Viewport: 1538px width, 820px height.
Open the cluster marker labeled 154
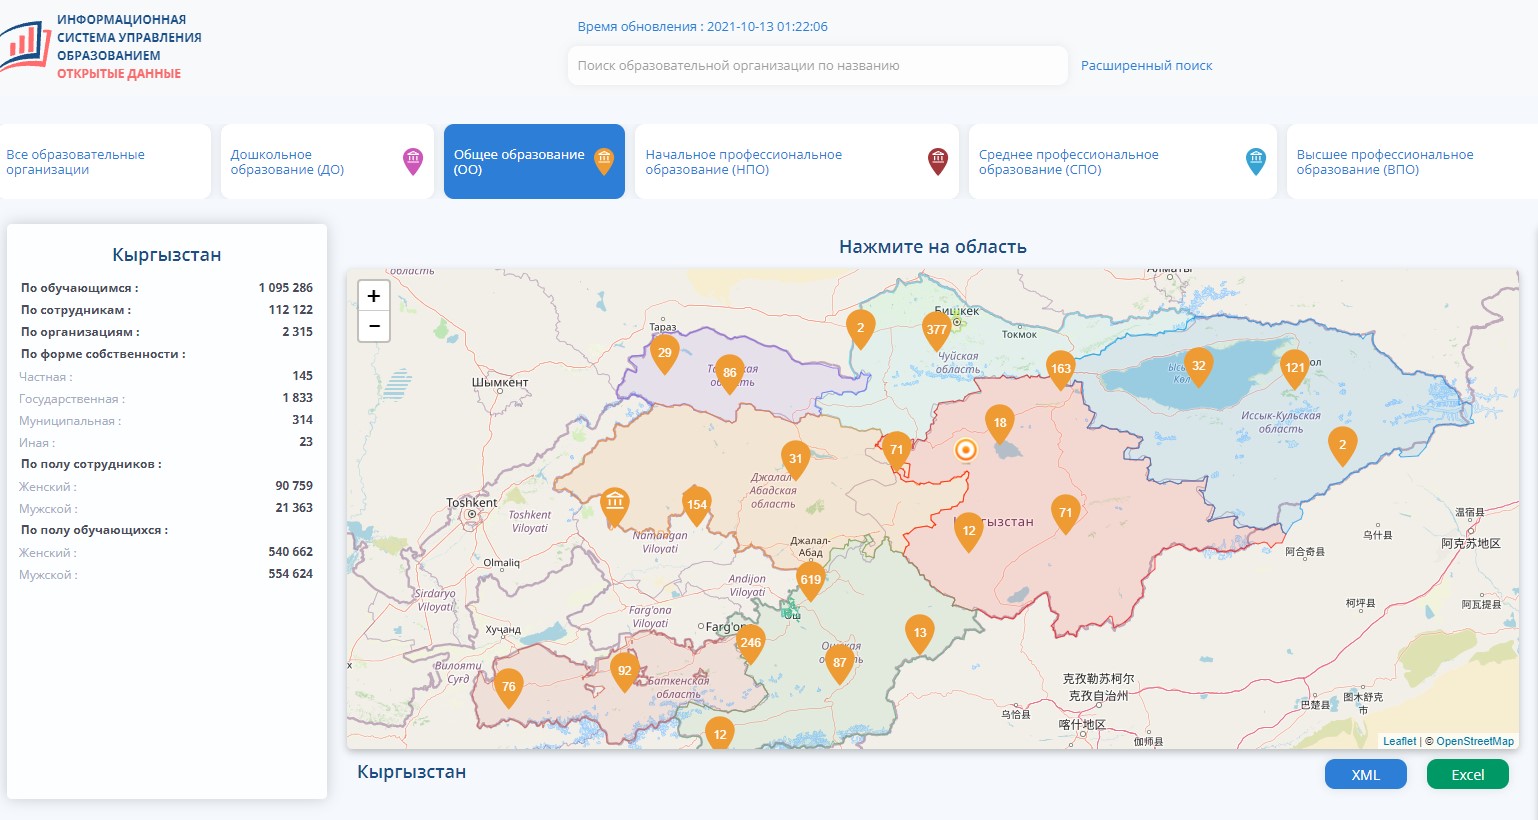(697, 505)
